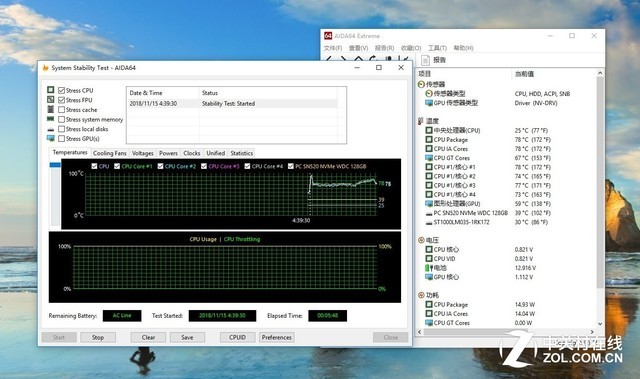Click the sensor list vertical scrollbar
The width and height of the screenshot is (640, 379).
pos(600,199)
